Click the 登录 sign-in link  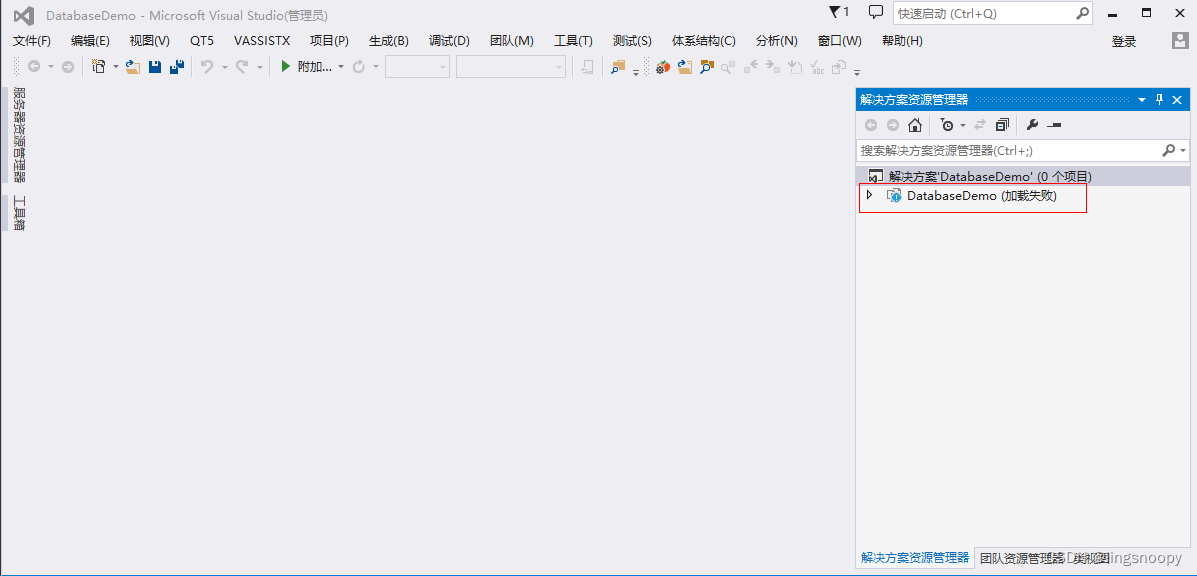(x=1124, y=42)
